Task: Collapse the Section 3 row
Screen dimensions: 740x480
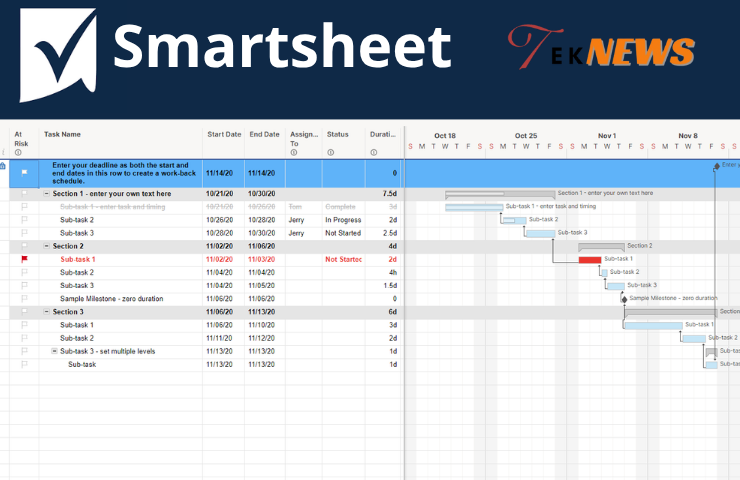Action: click(46, 312)
